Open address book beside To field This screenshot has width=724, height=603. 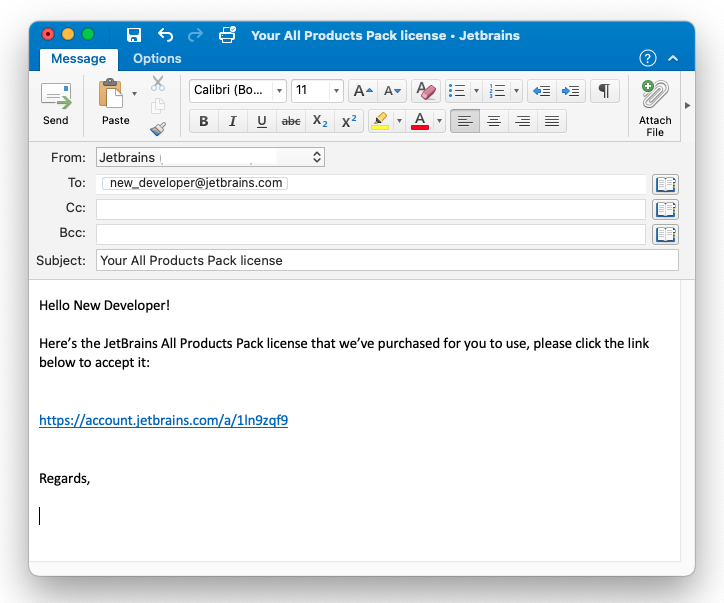(x=665, y=184)
